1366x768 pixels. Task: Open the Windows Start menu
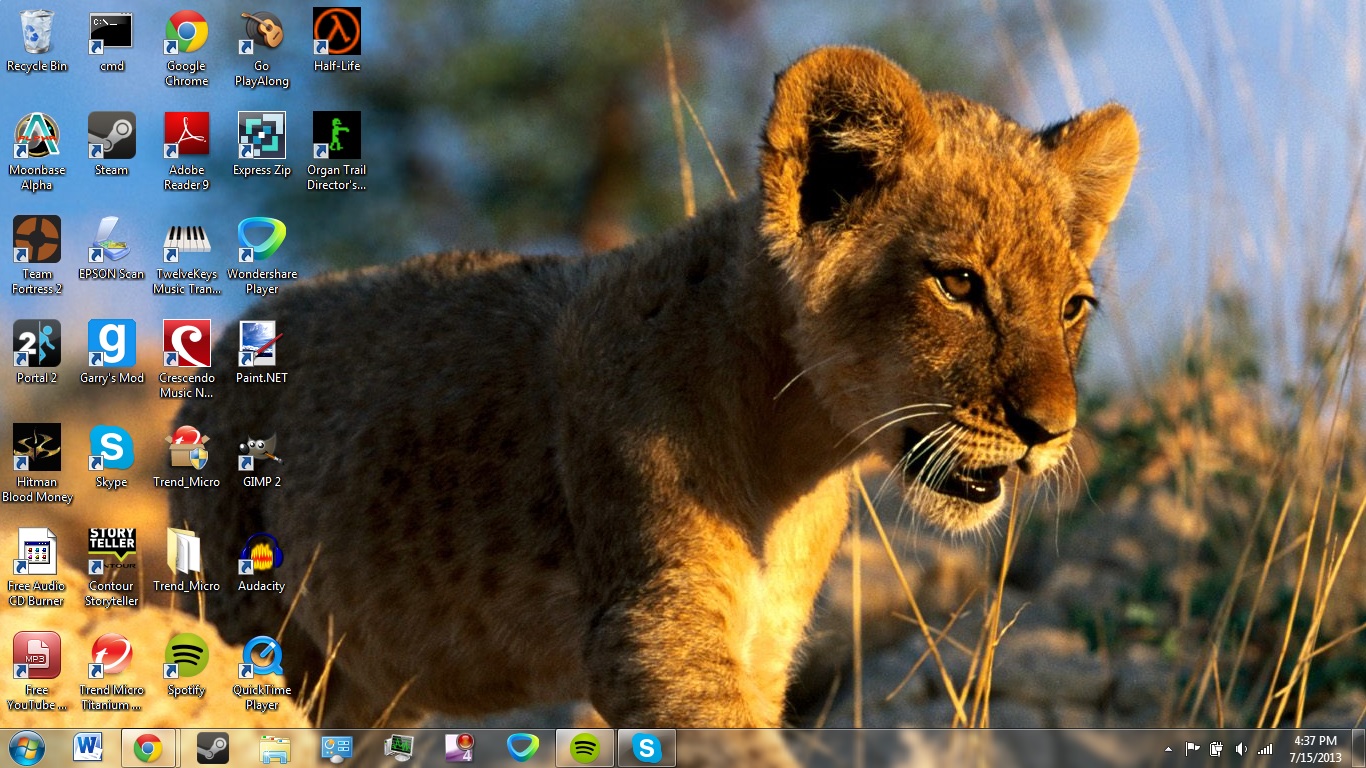(26, 748)
